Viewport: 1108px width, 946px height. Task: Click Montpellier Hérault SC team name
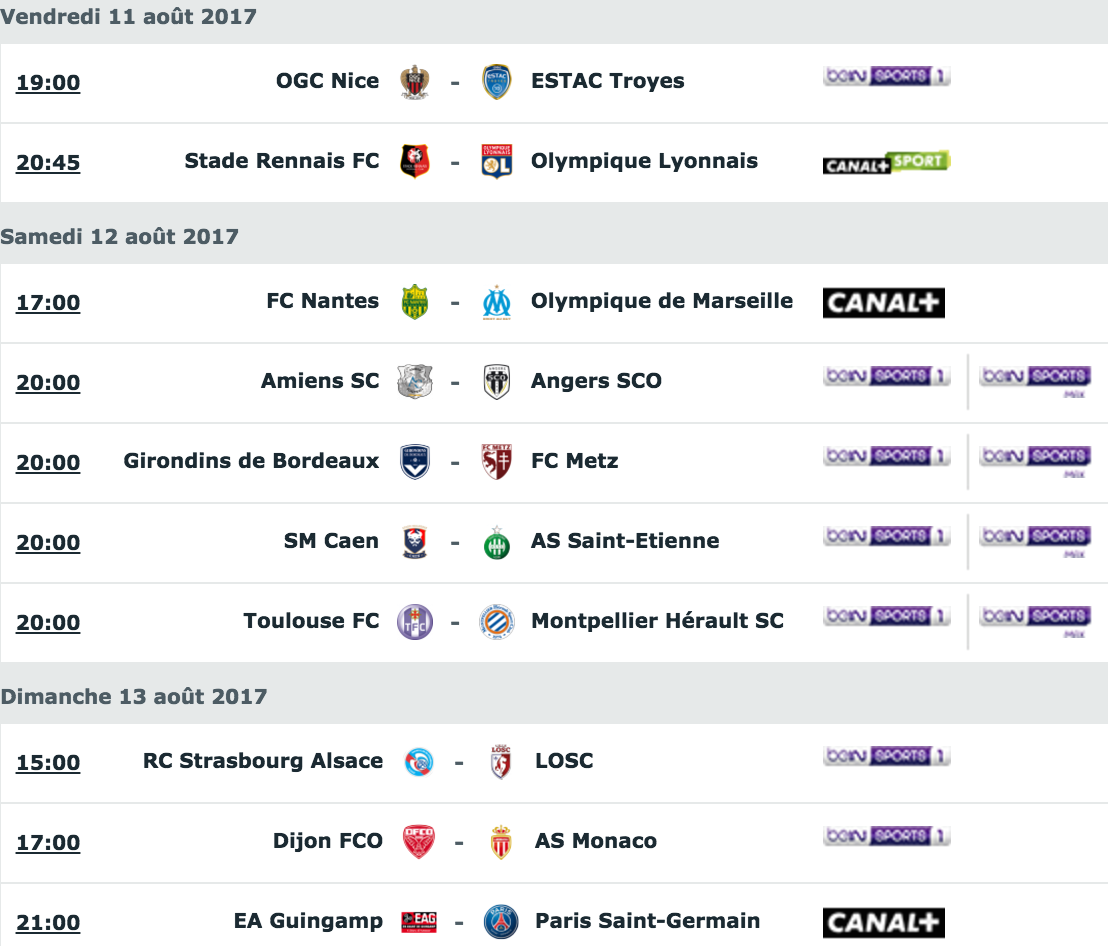click(657, 621)
